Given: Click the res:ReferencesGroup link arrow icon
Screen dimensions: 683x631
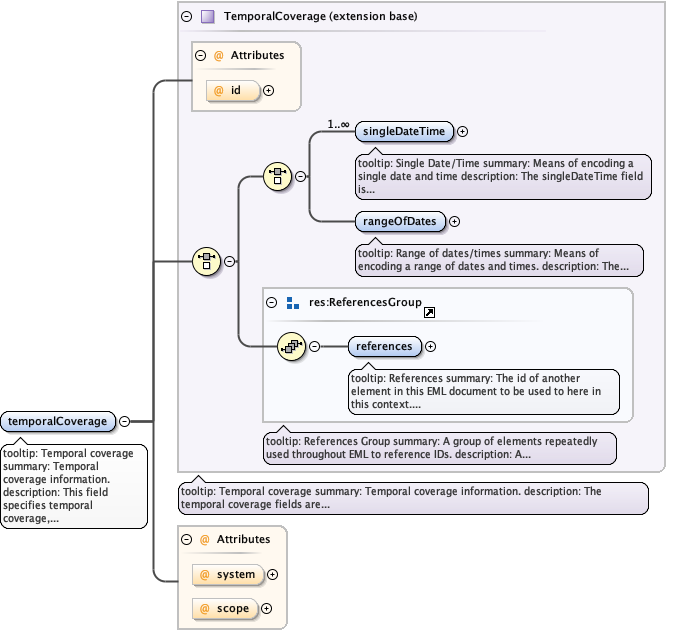Looking at the screenshot, I should coord(429,313).
